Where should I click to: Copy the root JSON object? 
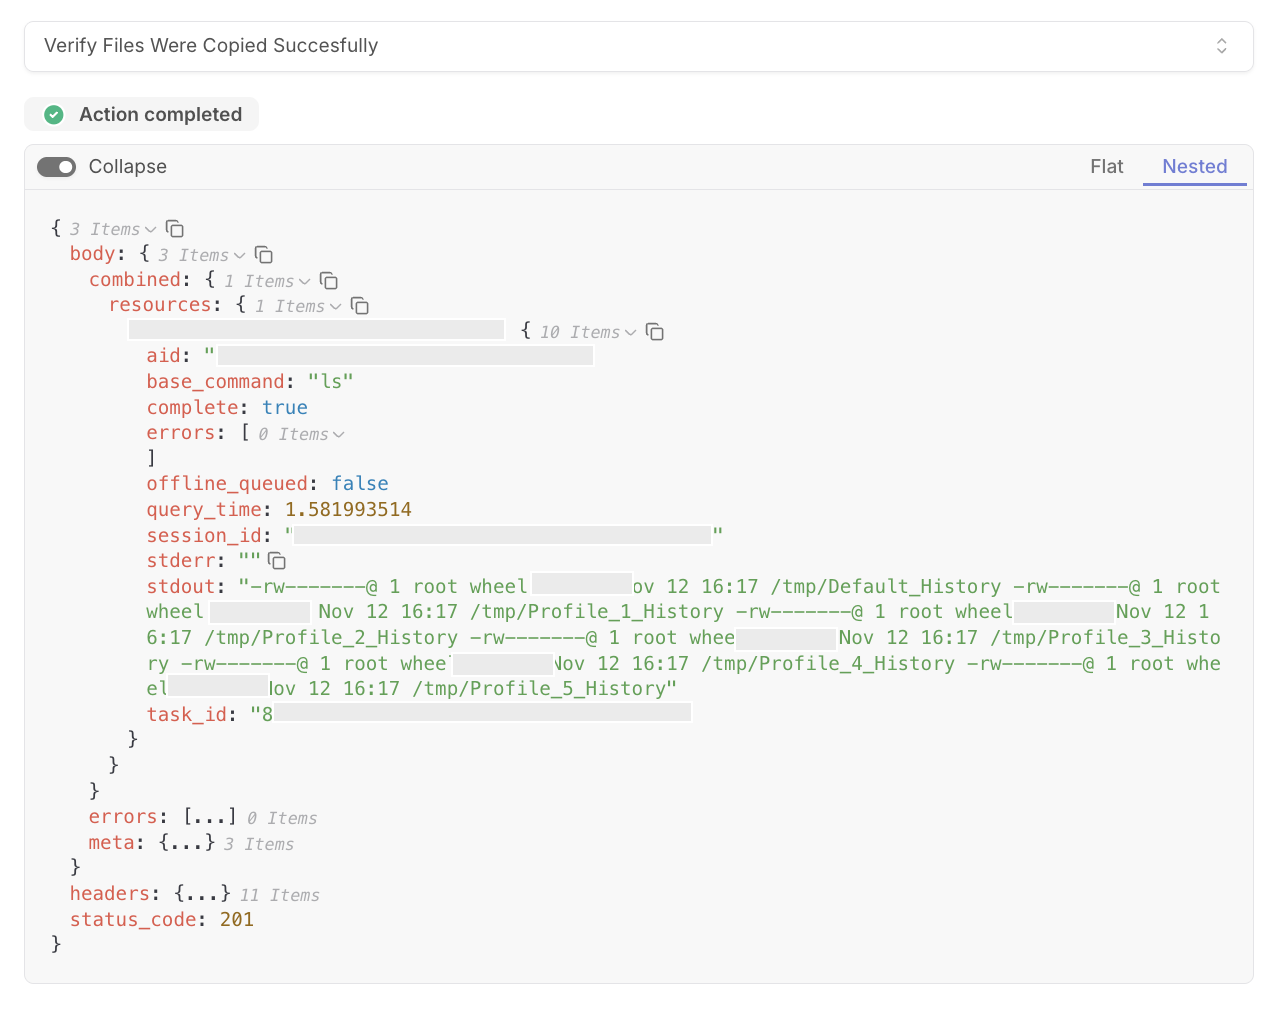pos(175,229)
